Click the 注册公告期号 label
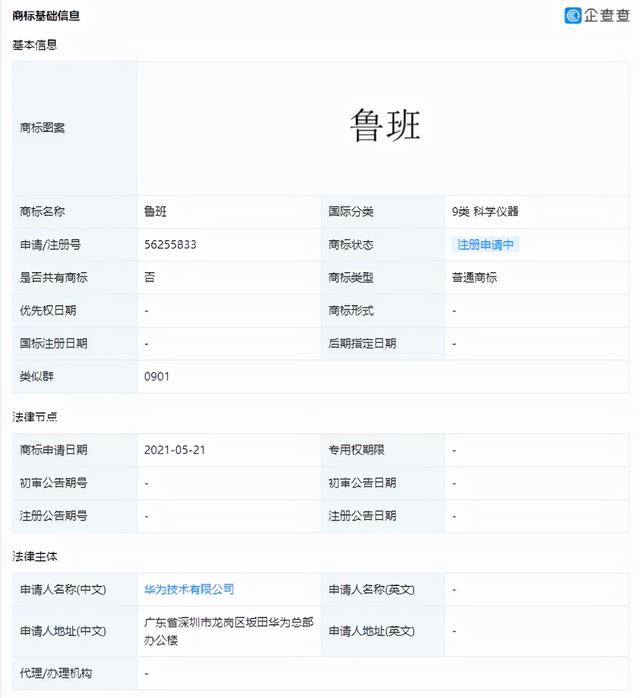 point(53,516)
